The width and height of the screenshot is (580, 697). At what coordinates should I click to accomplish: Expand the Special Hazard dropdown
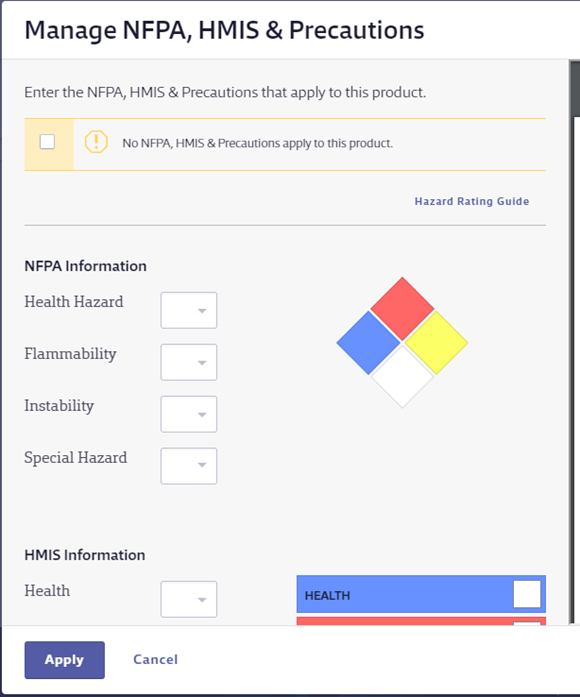click(x=189, y=466)
